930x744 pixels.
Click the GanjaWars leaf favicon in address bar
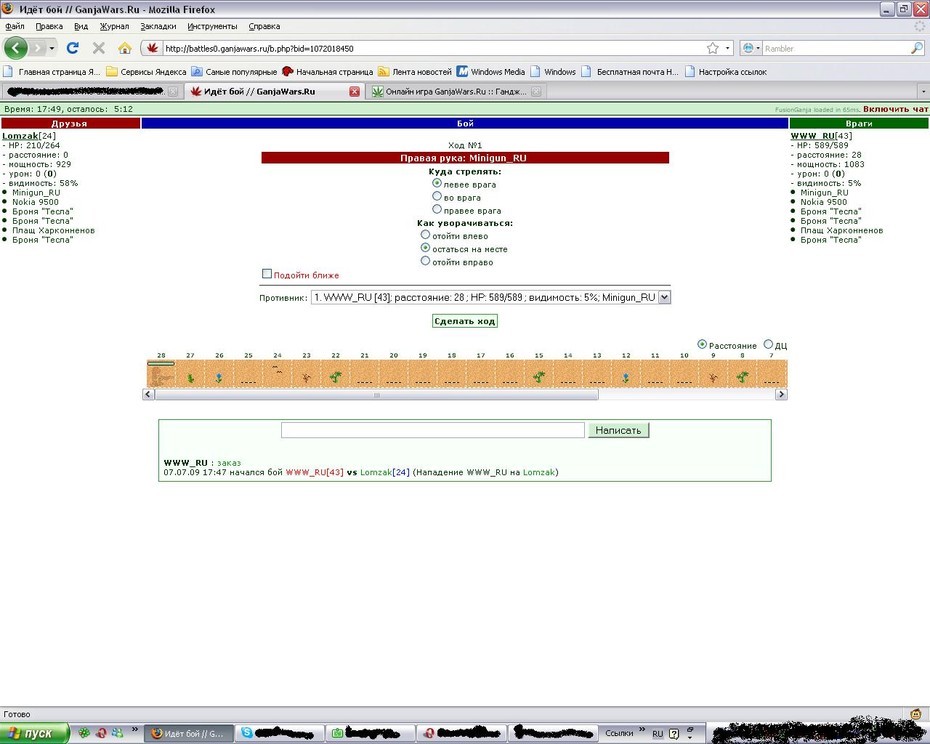tap(152, 48)
